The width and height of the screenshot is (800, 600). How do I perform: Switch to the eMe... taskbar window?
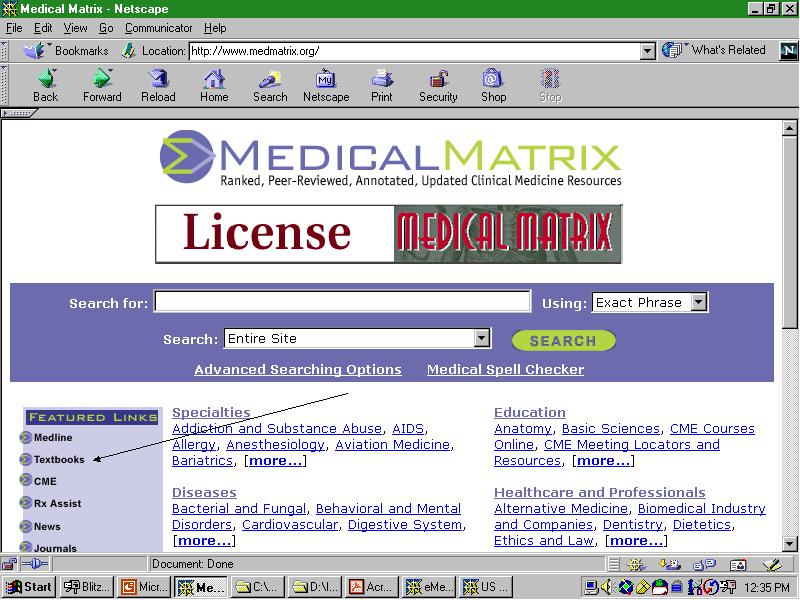[x=430, y=587]
